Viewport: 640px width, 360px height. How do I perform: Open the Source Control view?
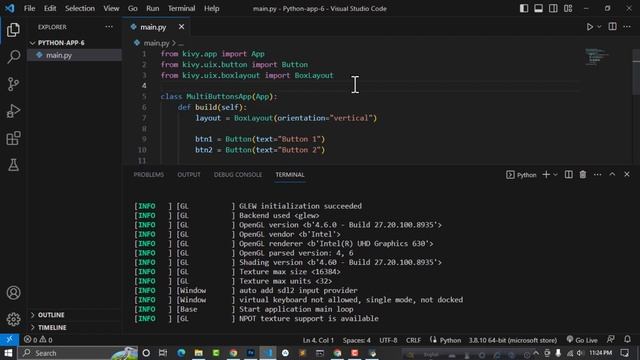13,84
